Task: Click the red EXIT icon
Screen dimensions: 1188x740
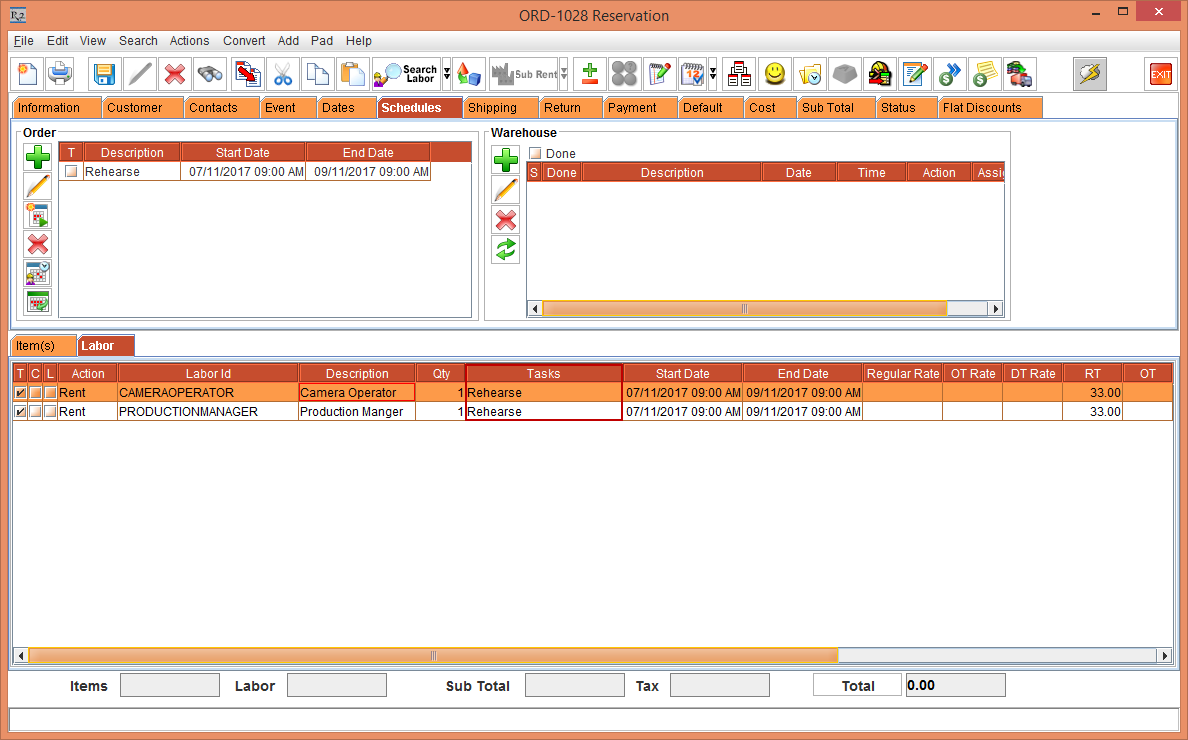Action: click(1160, 74)
